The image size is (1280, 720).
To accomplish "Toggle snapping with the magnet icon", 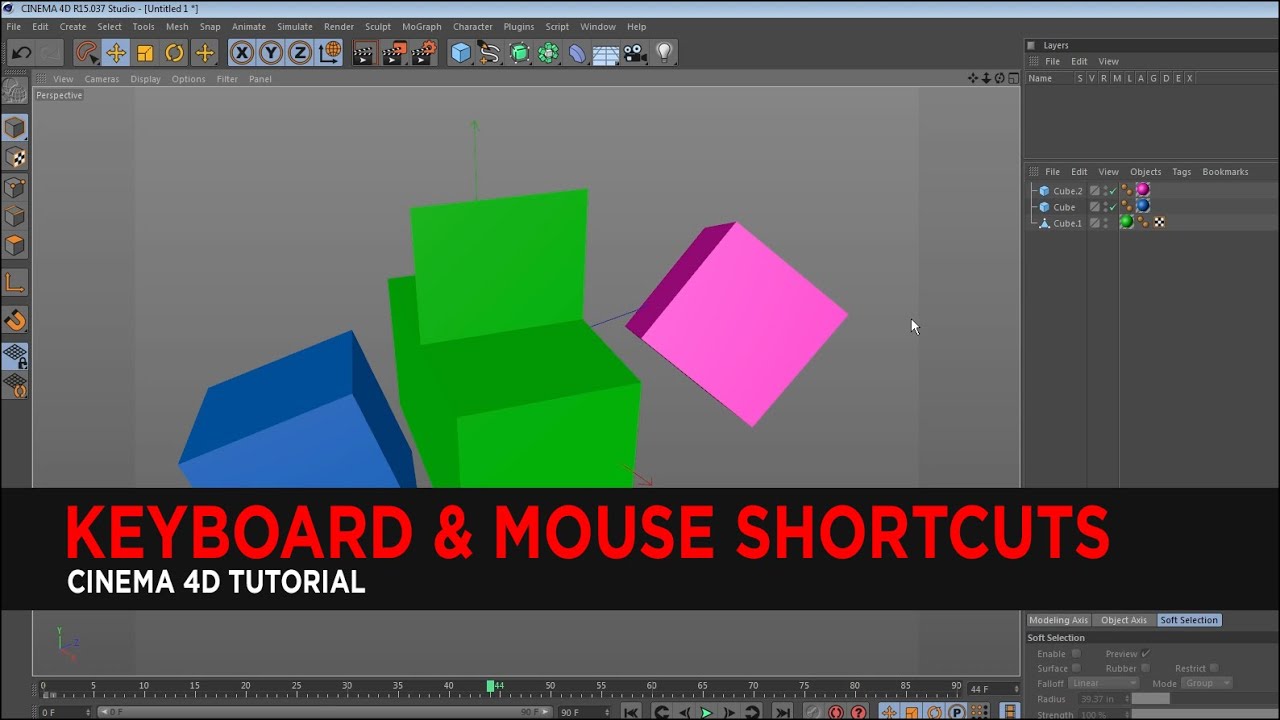I will click(15, 320).
